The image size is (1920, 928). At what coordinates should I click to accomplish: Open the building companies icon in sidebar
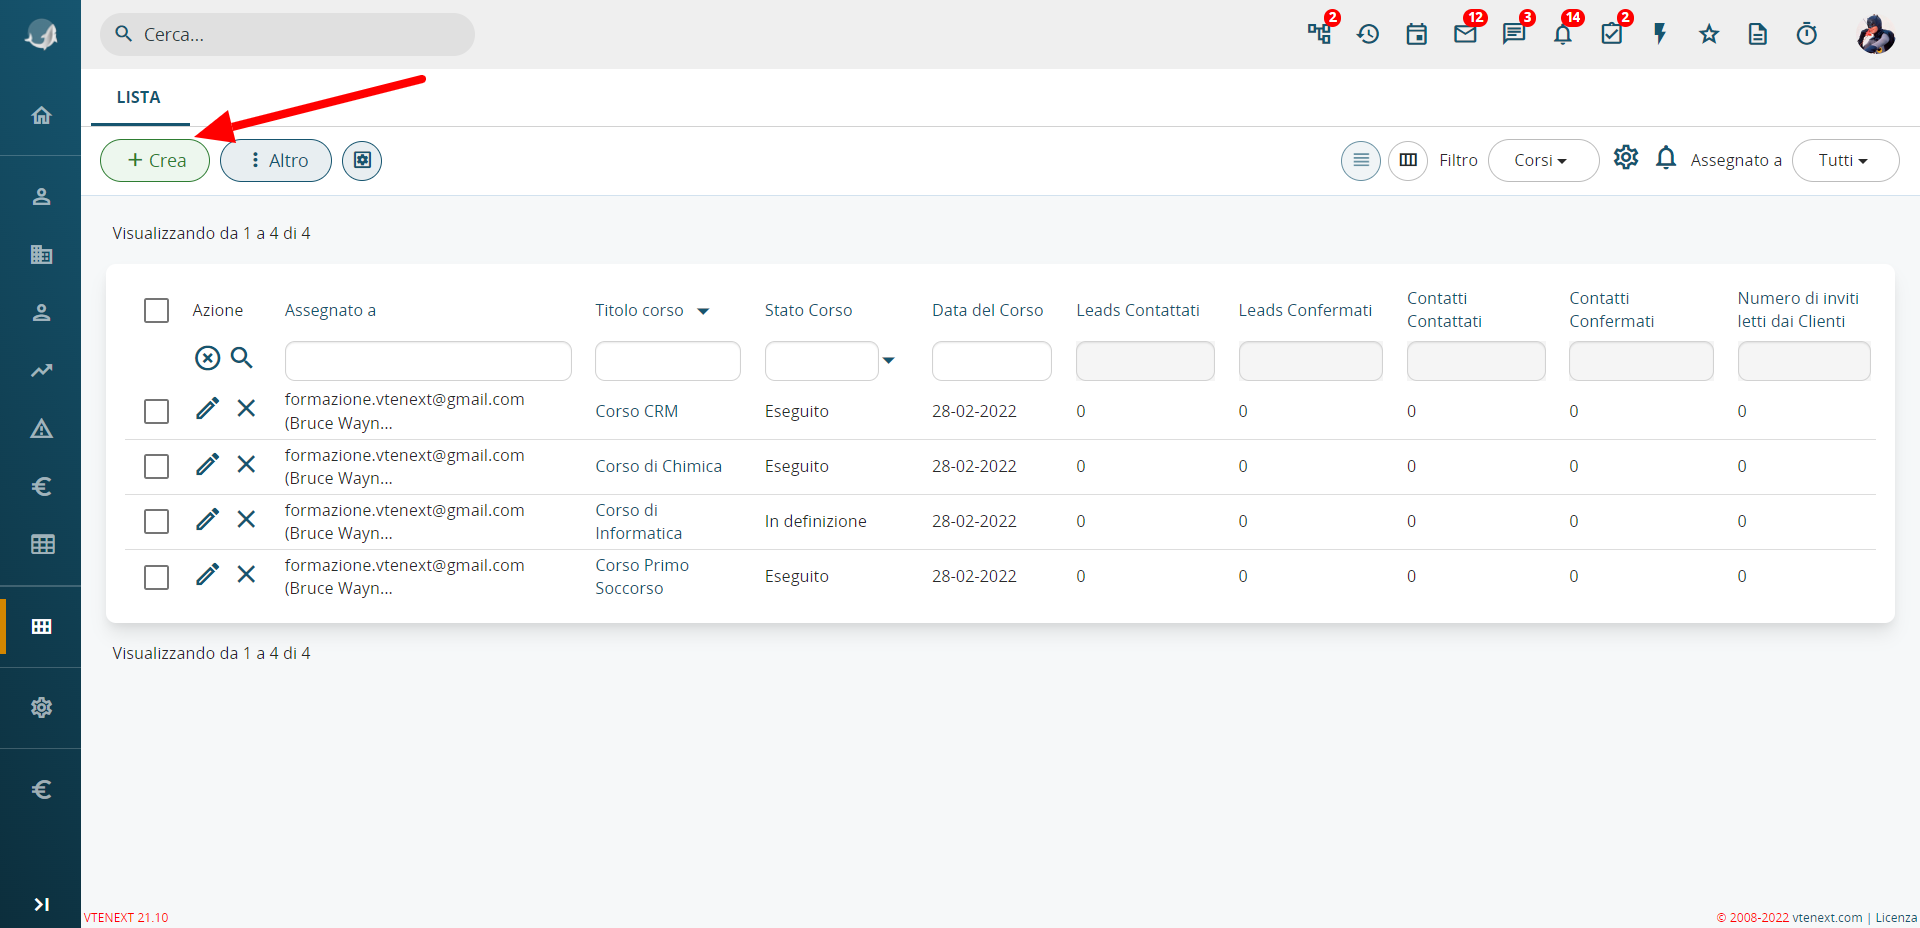[41, 254]
